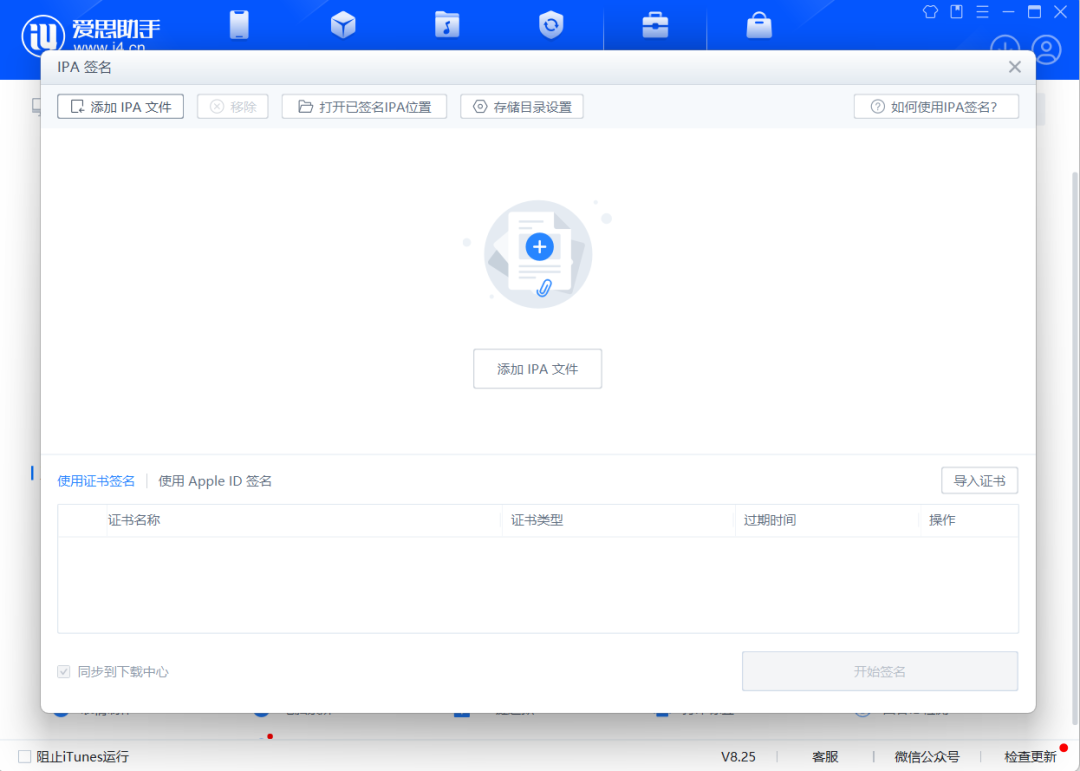Switch to 使用 Apple ID 签名 tab

click(215, 481)
